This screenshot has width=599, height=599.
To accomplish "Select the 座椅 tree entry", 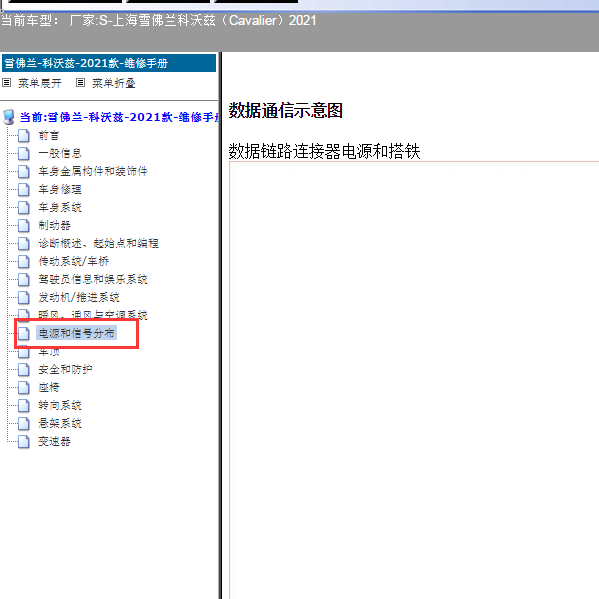I will [x=49, y=387].
